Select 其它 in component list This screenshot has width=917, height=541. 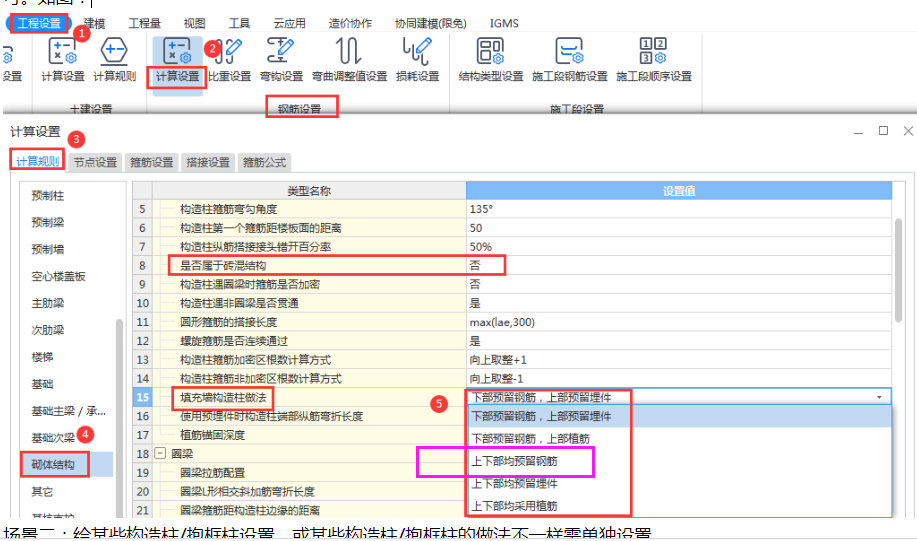43,491
